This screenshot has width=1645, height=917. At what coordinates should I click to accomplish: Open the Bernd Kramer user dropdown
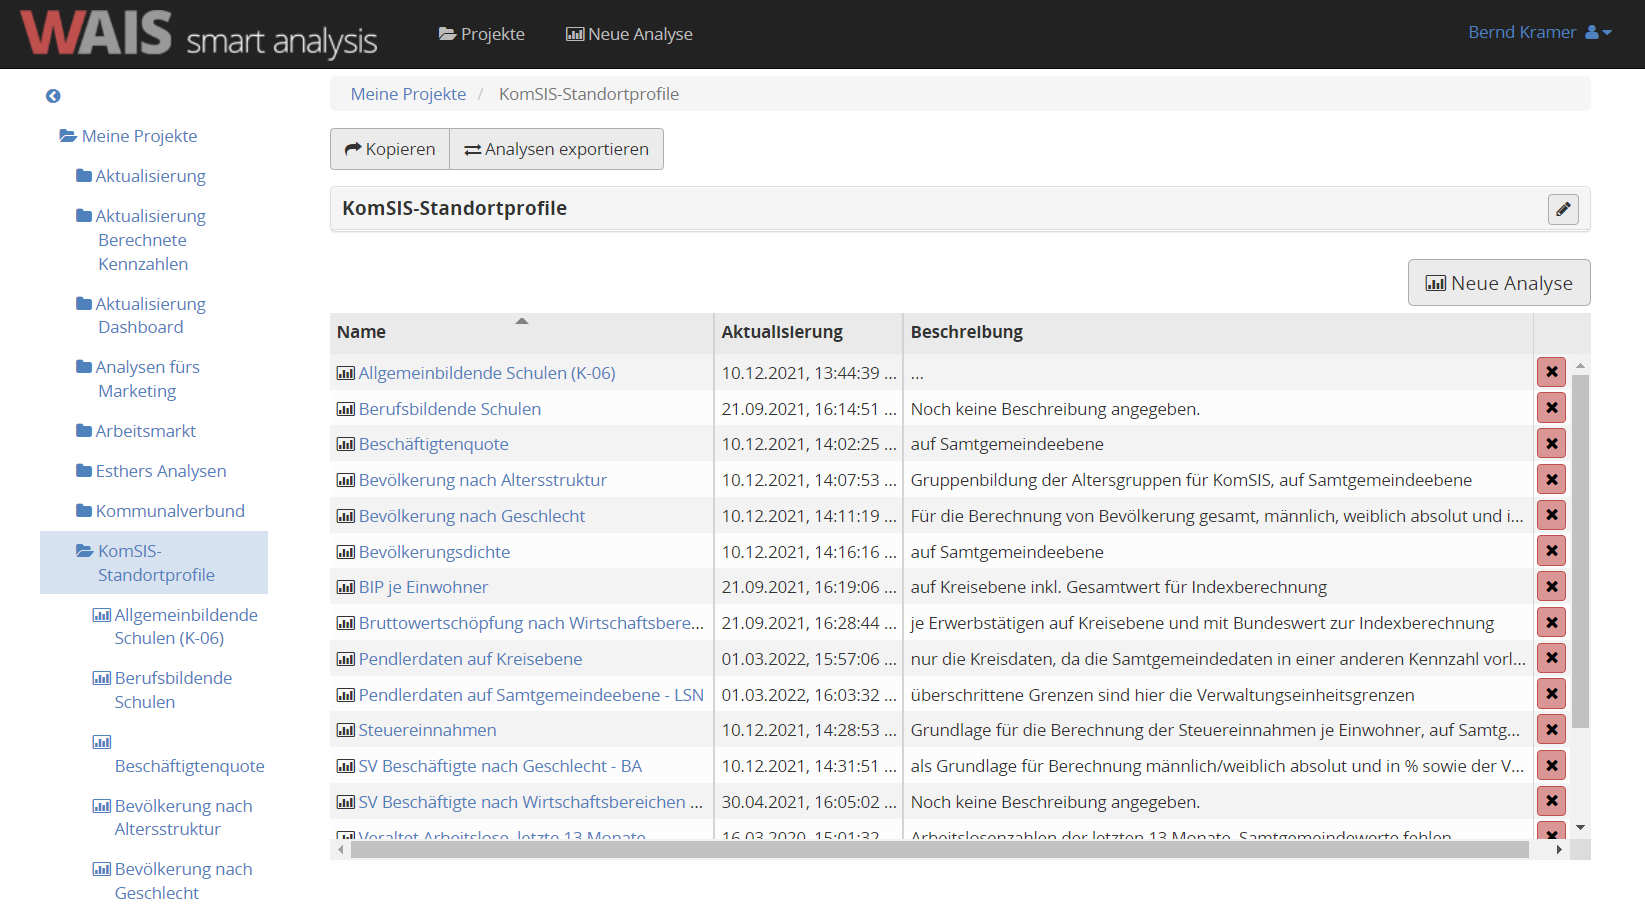[1540, 32]
